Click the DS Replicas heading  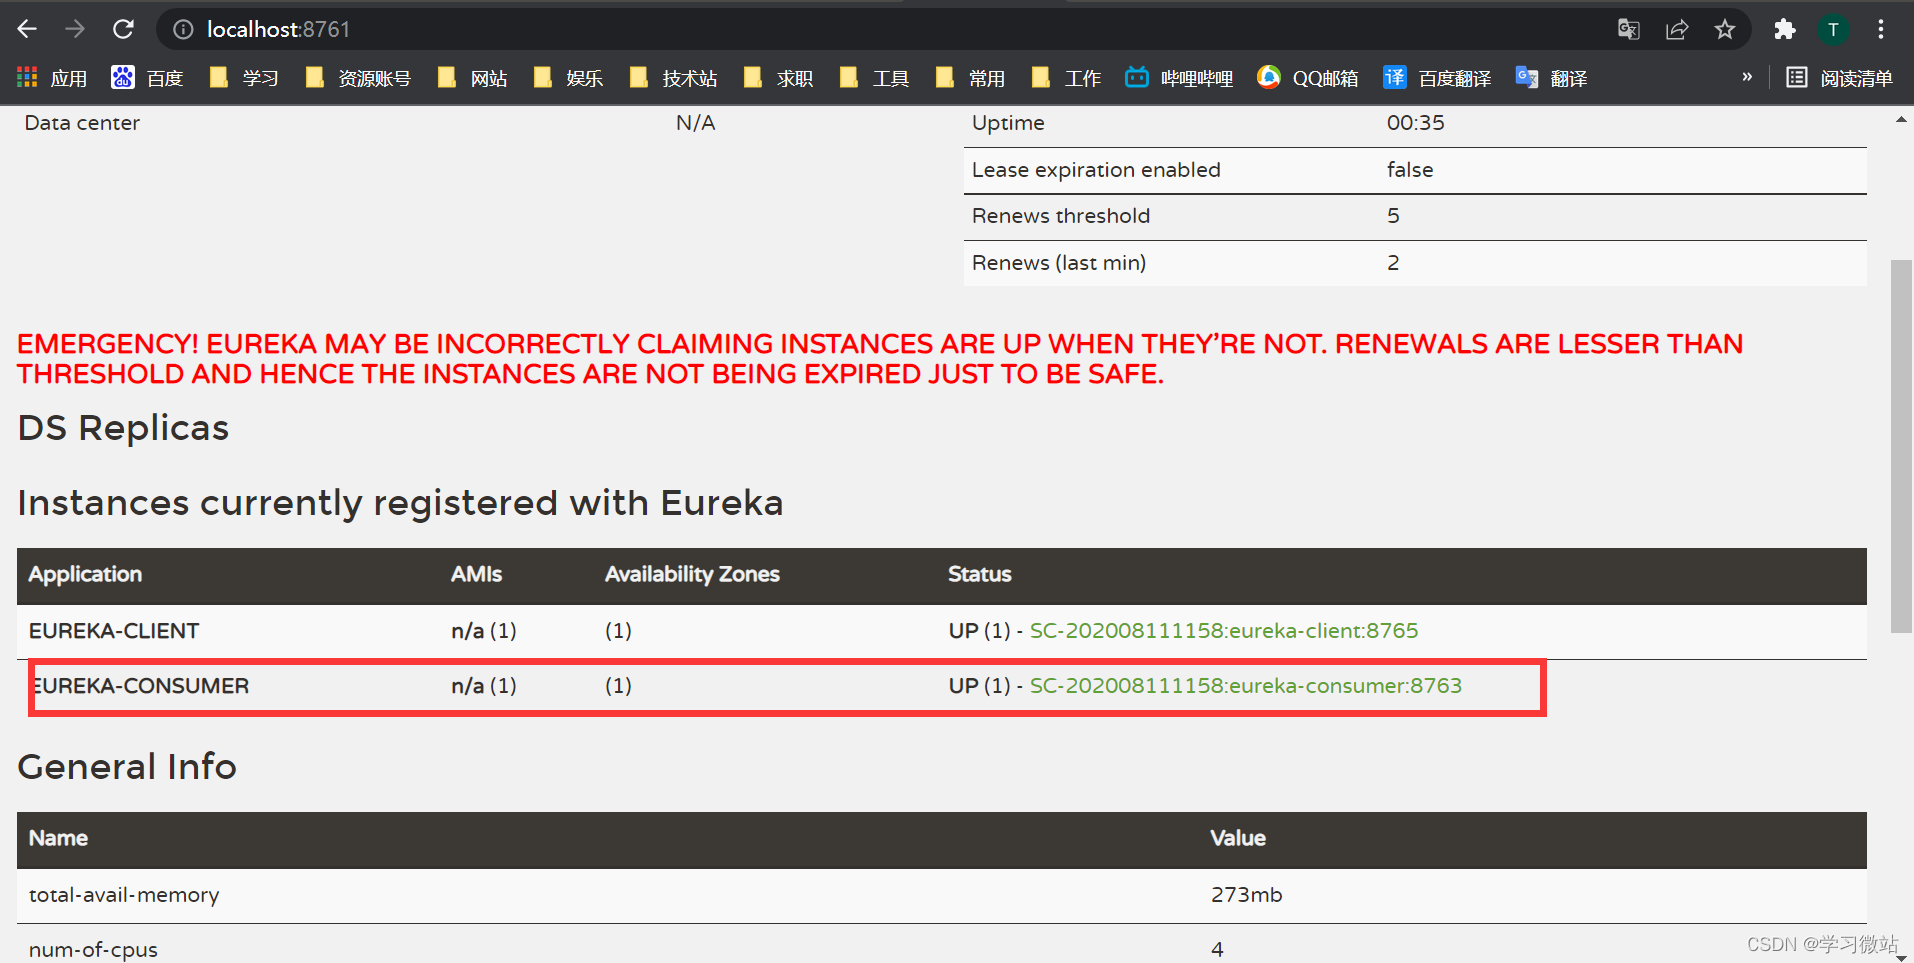coord(123,428)
